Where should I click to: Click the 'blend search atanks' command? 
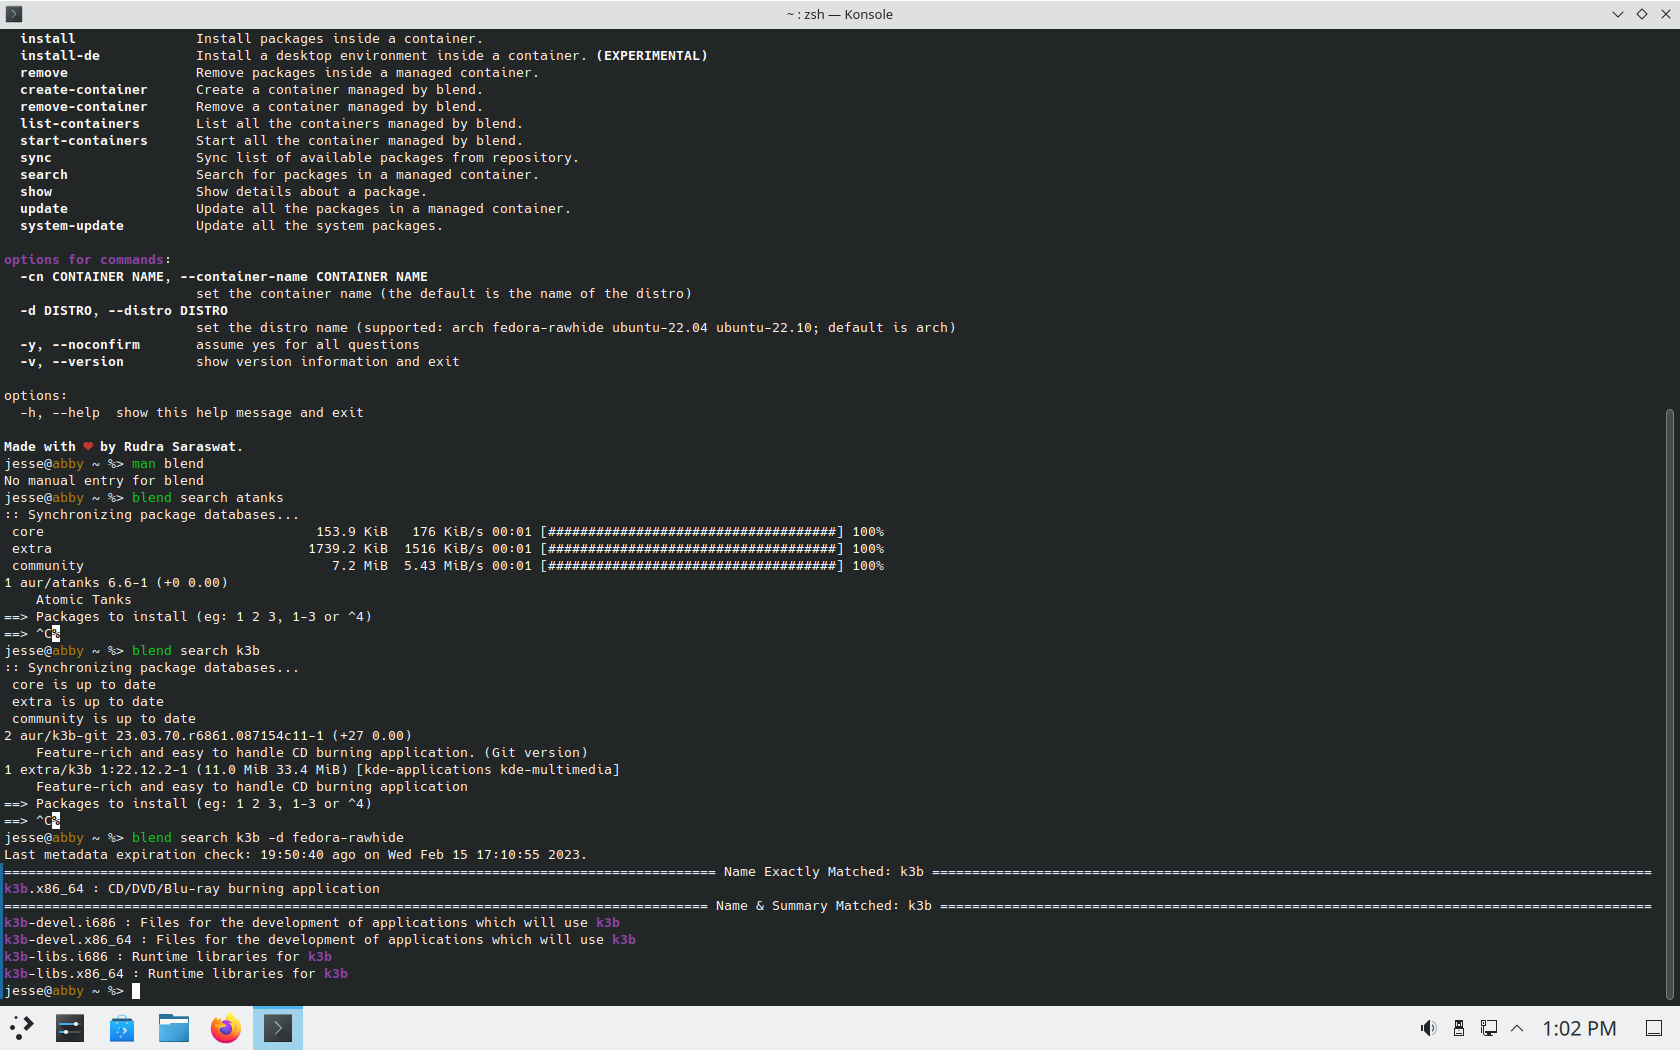[208, 498]
